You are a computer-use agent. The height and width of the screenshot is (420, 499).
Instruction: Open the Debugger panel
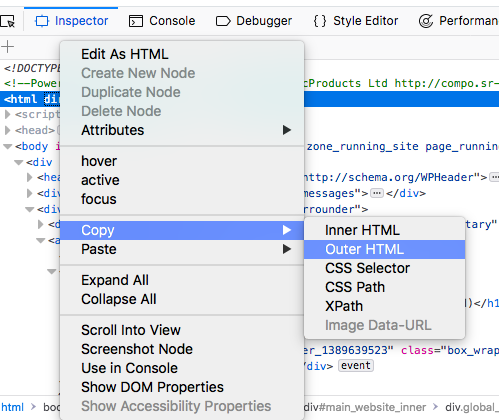click(254, 21)
